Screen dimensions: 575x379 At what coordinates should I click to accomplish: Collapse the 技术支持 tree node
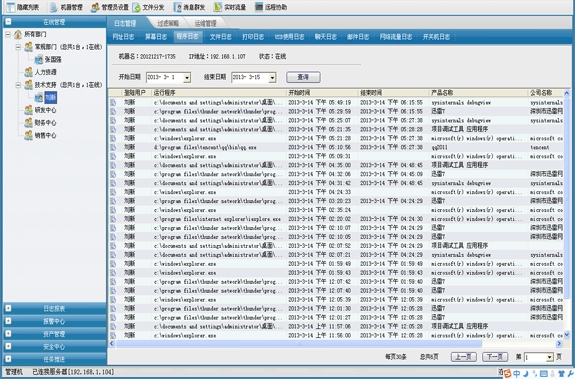[x=18, y=85]
